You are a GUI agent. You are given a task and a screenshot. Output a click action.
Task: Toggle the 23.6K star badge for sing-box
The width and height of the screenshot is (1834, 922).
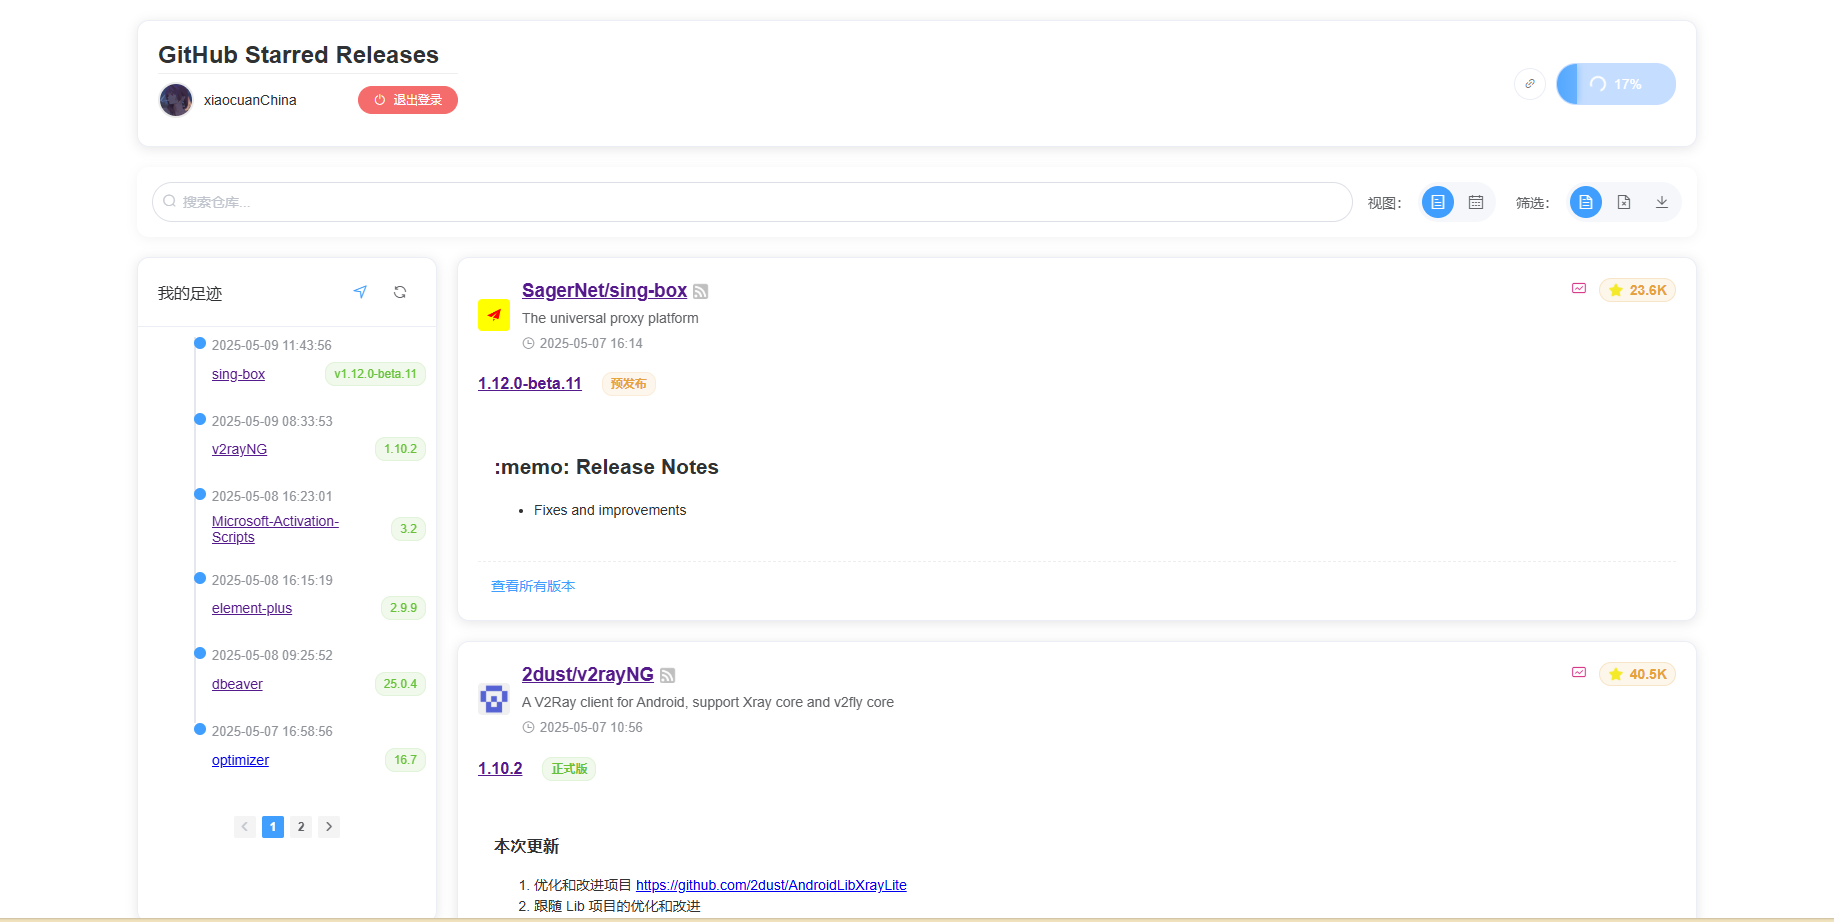[1637, 290]
